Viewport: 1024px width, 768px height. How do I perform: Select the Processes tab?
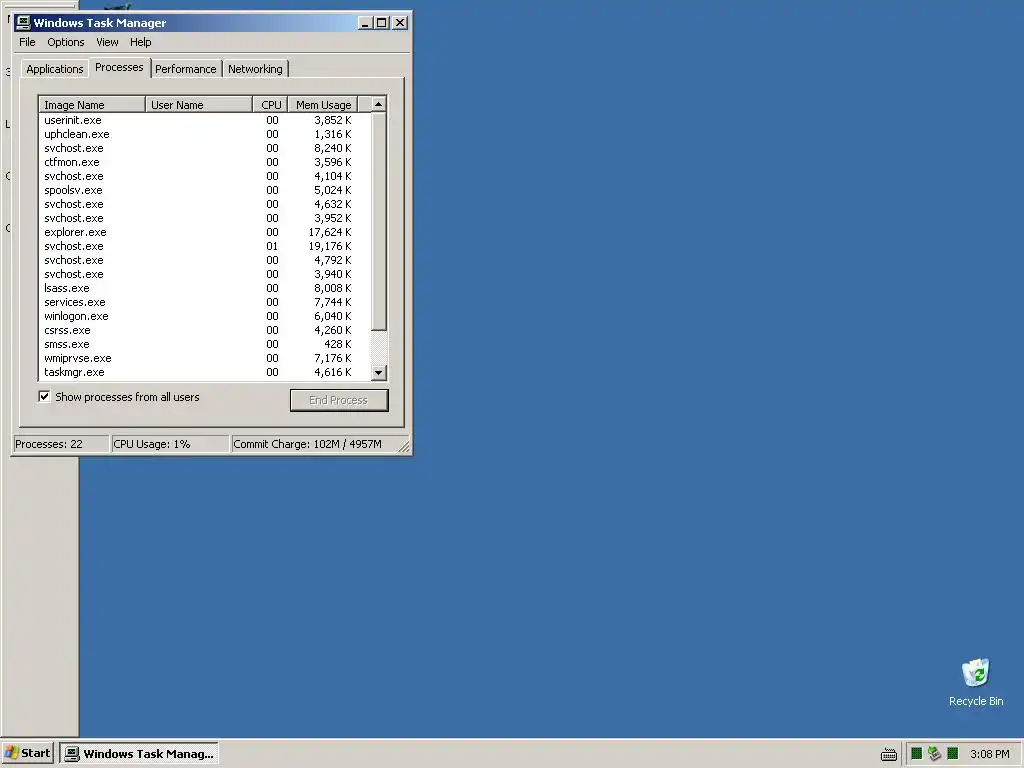119,68
